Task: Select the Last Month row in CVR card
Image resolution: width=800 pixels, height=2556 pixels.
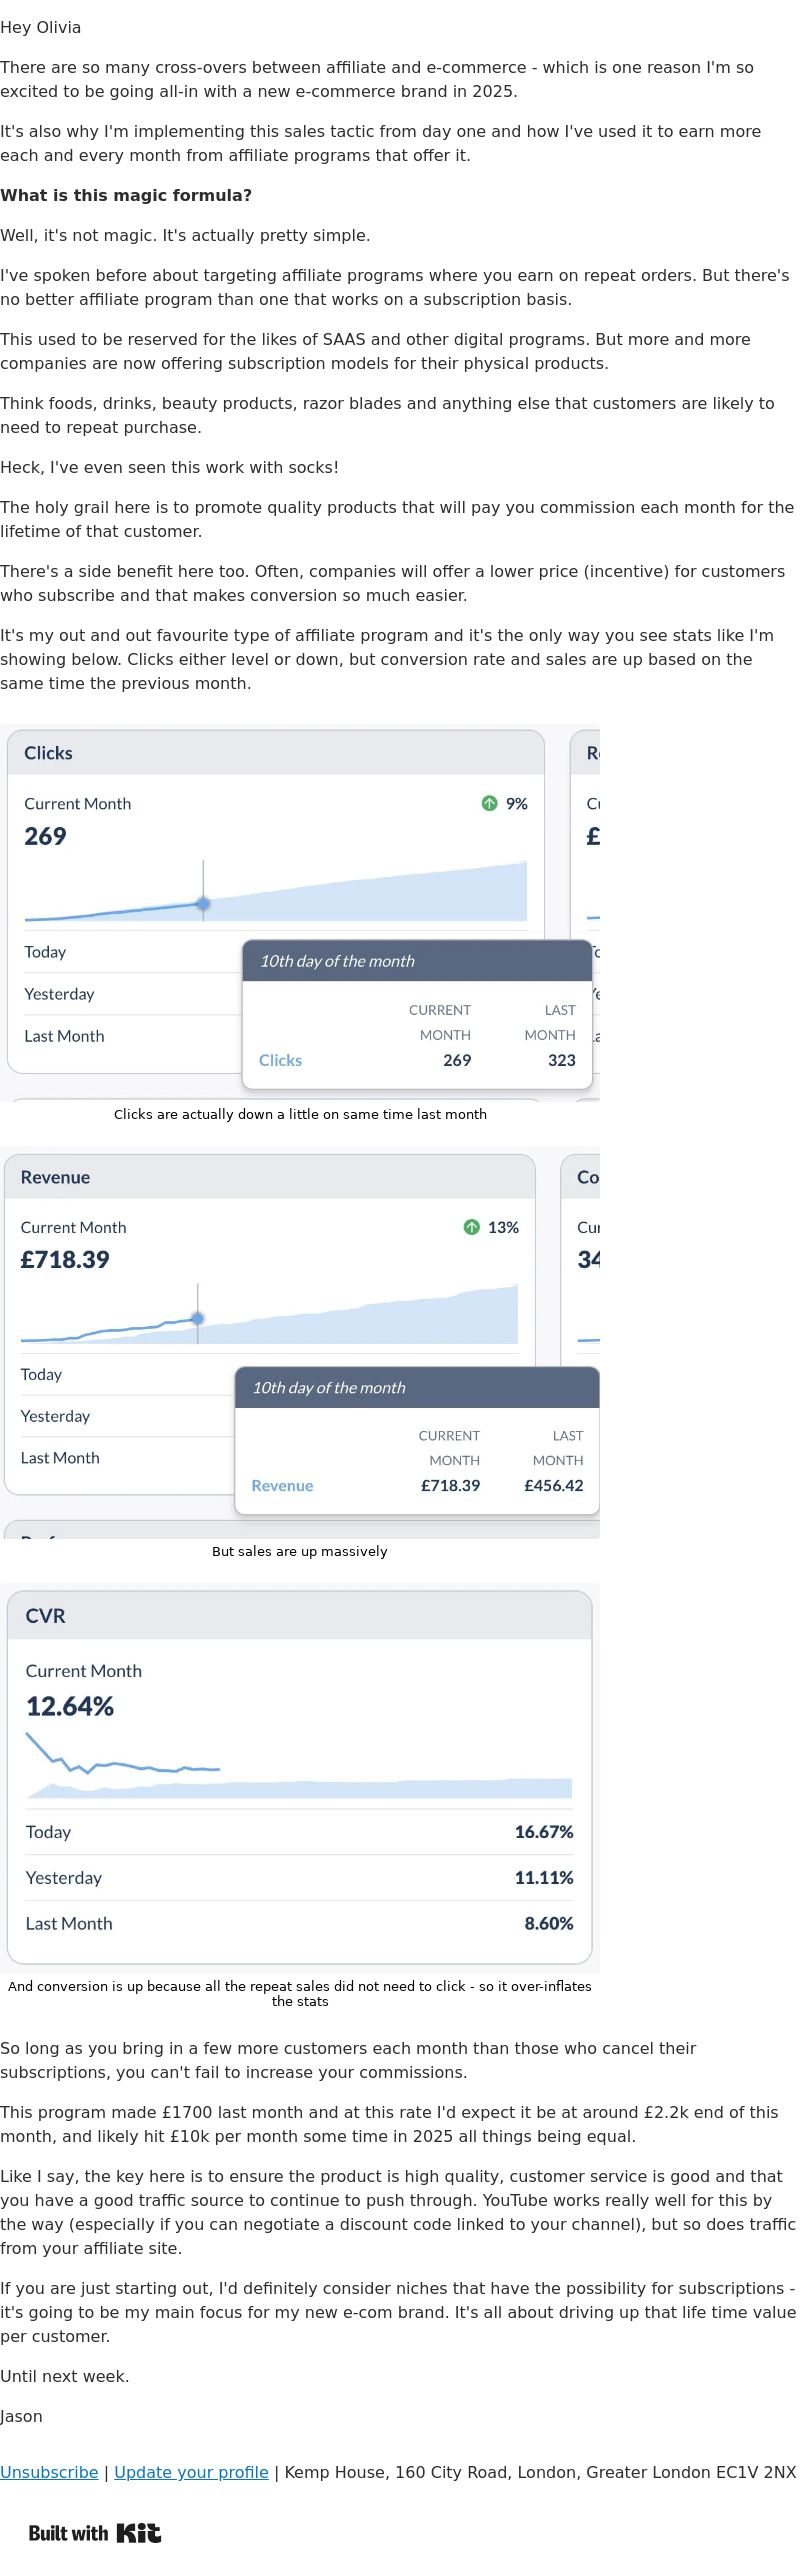Action: click(300, 1923)
